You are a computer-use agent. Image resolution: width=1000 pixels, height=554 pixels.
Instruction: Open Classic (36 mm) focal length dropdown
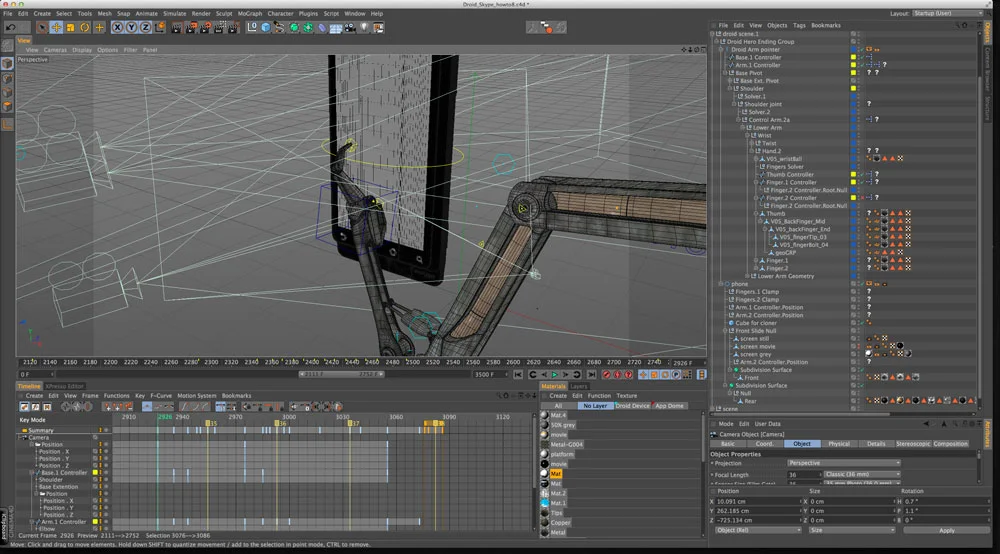tap(862, 475)
